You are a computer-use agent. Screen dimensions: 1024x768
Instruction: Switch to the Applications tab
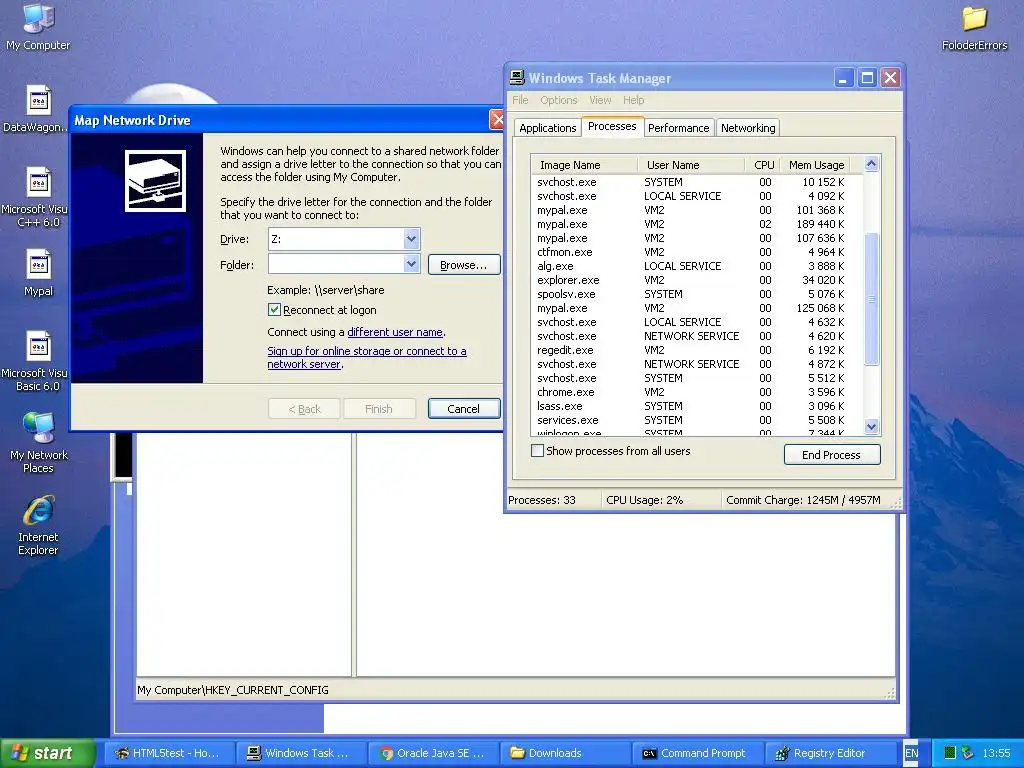tap(547, 128)
